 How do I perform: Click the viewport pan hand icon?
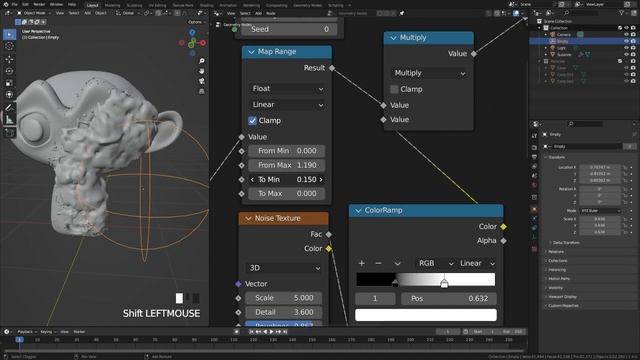(202, 71)
